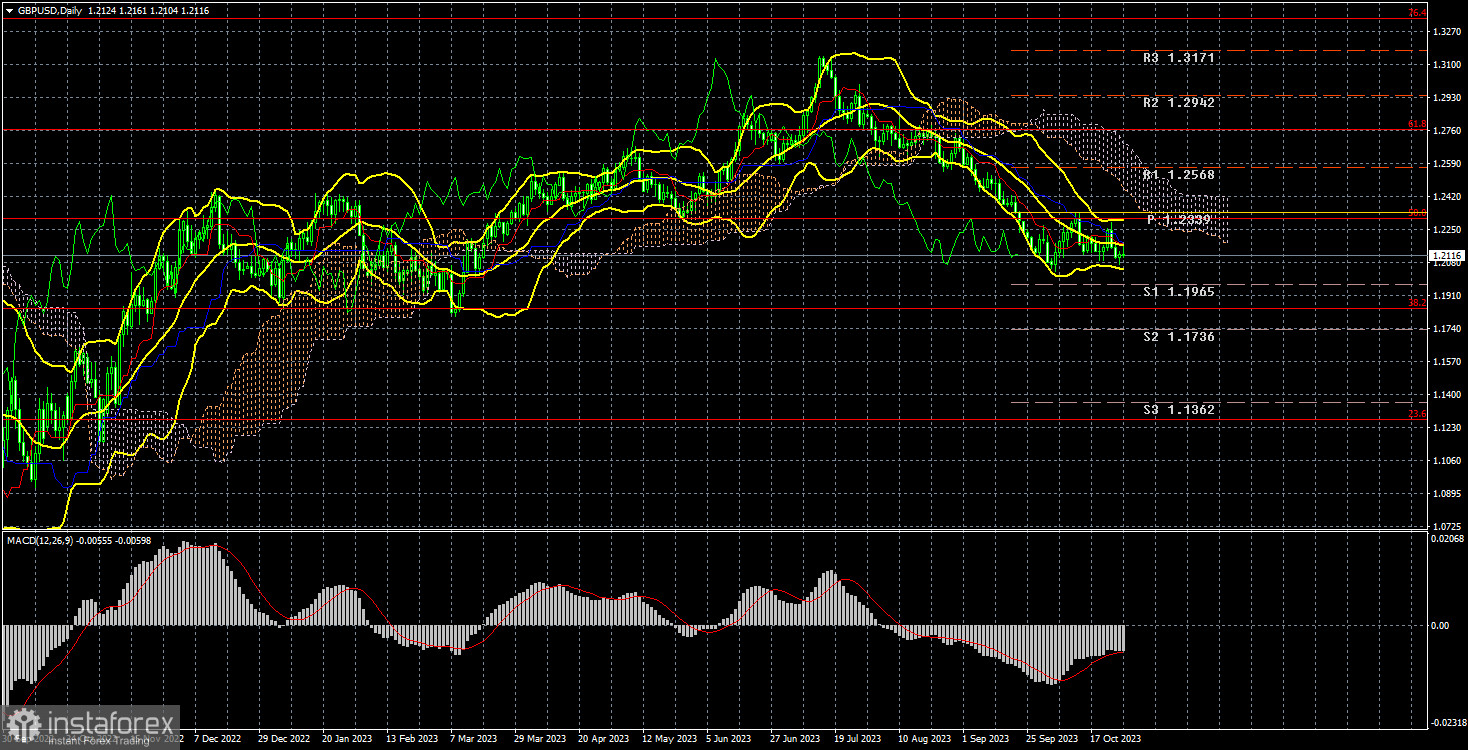Screen dimensions: 1468x750
Task: Select the R1 1.2568 pivot label
Action: (x=1179, y=175)
